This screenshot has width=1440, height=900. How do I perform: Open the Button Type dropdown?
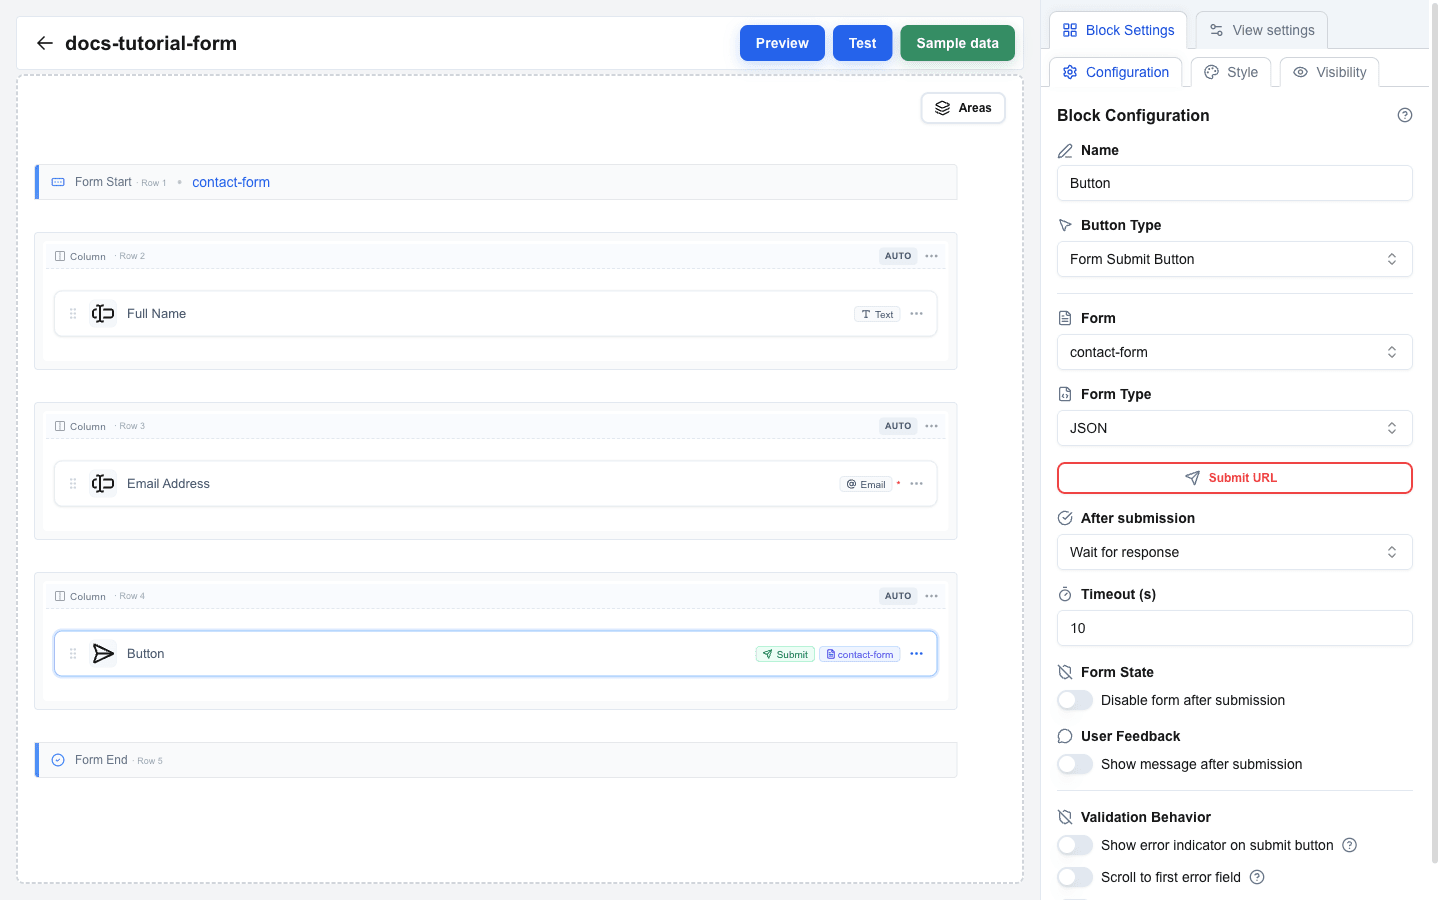click(x=1234, y=259)
